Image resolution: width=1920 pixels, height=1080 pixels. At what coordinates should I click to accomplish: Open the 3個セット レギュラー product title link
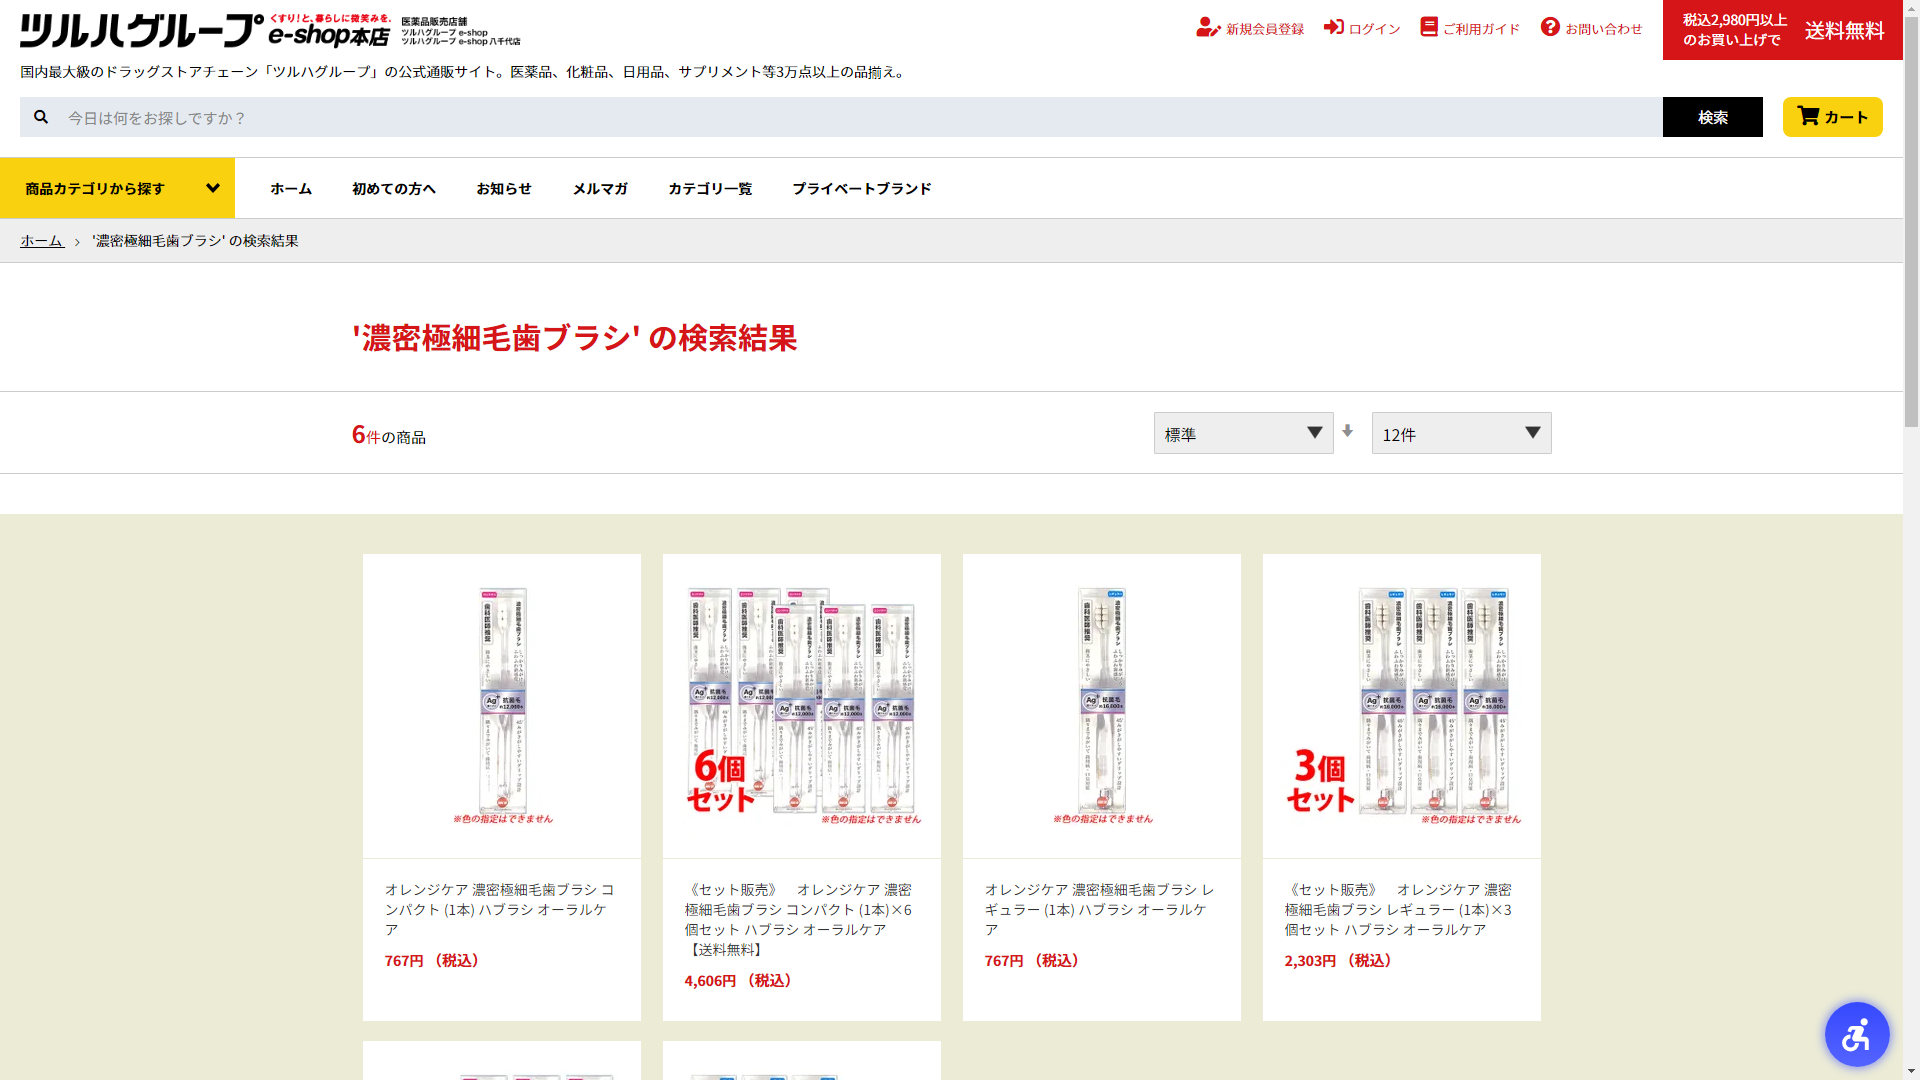coord(1398,909)
